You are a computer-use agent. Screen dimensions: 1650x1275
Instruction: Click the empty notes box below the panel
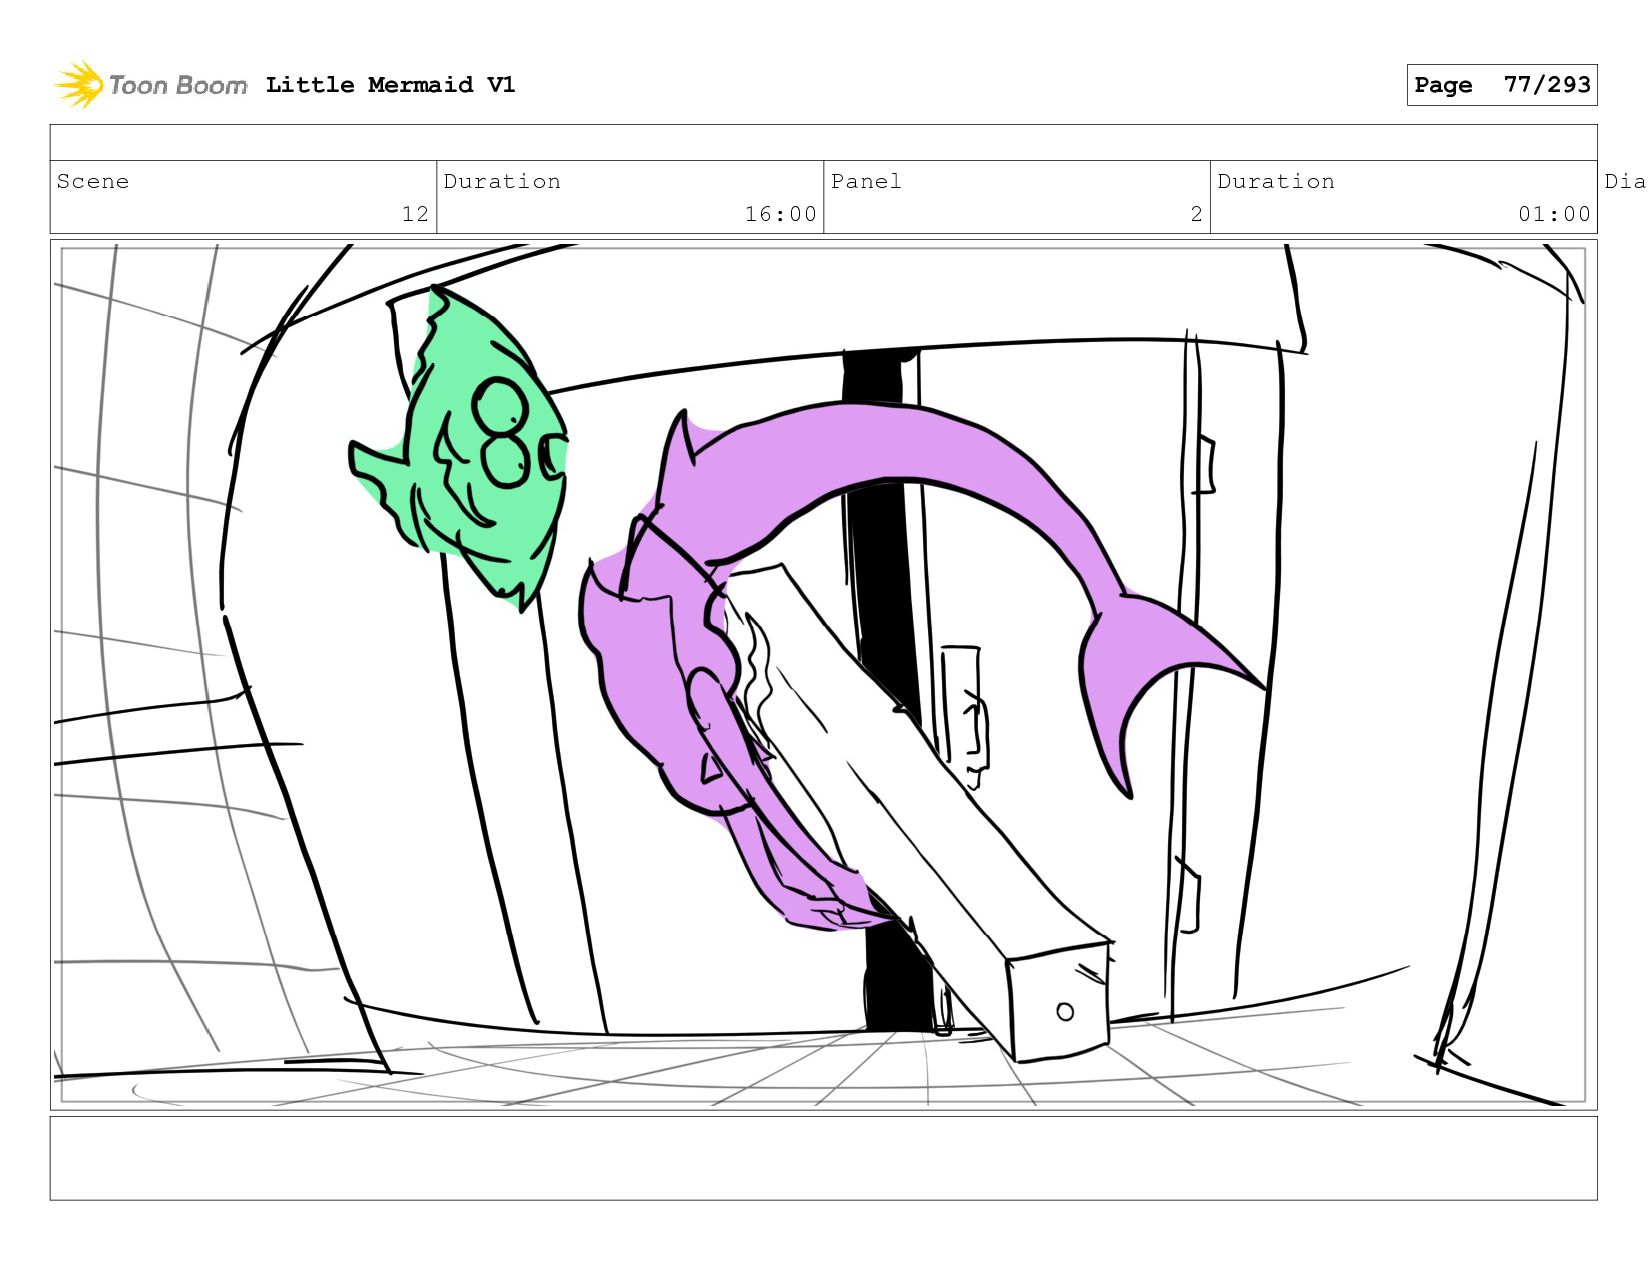[823, 1158]
